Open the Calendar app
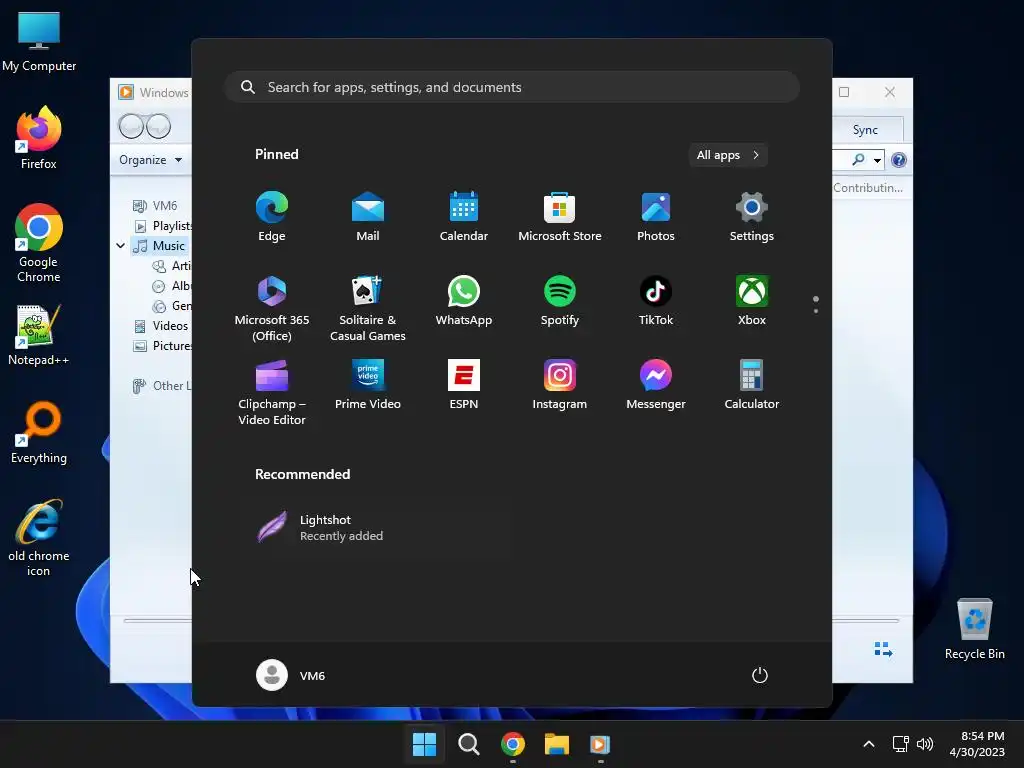This screenshot has height=768, width=1024. [x=464, y=217]
